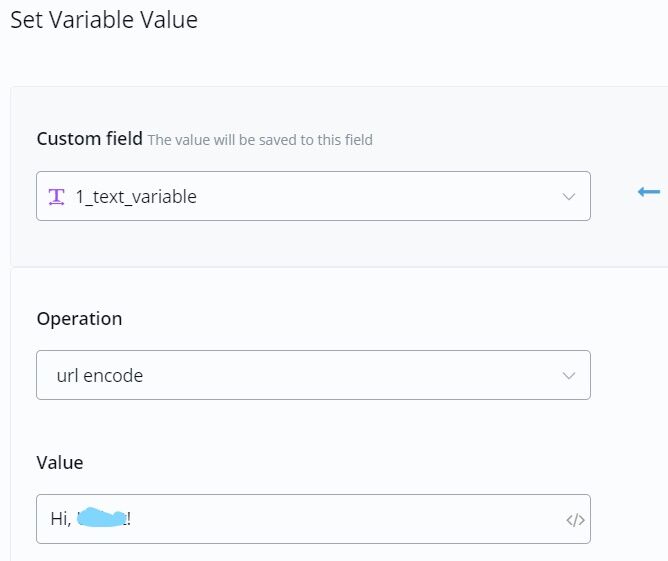
Task: Select the 1_text_variable text
Action: click(x=136, y=197)
